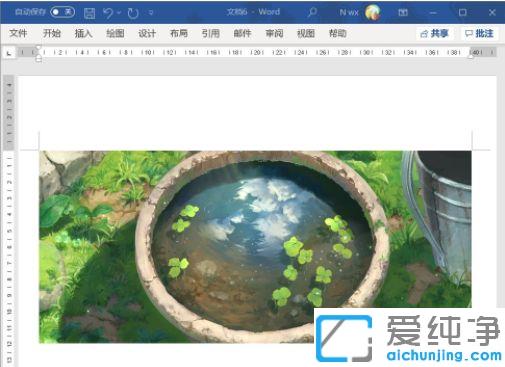Switch to the 插入 tab
The height and width of the screenshot is (367, 505).
click(83, 33)
